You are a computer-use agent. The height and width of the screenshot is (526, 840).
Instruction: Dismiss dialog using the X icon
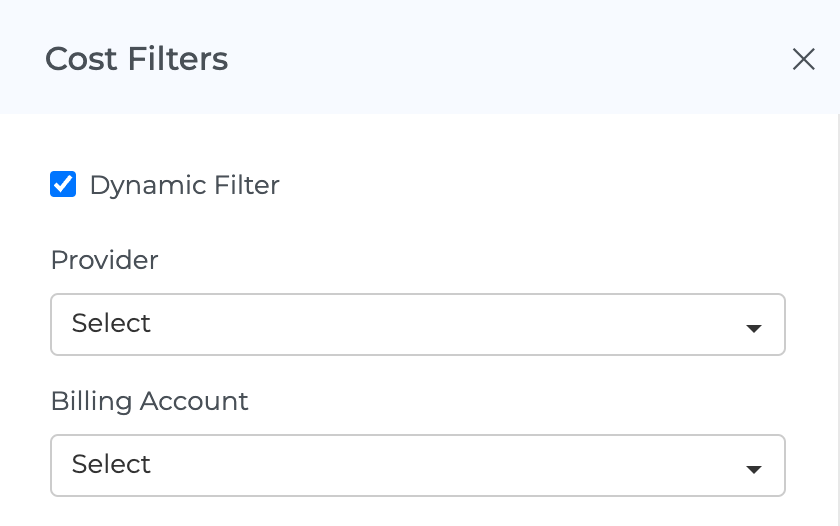pyautogui.click(x=803, y=59)
